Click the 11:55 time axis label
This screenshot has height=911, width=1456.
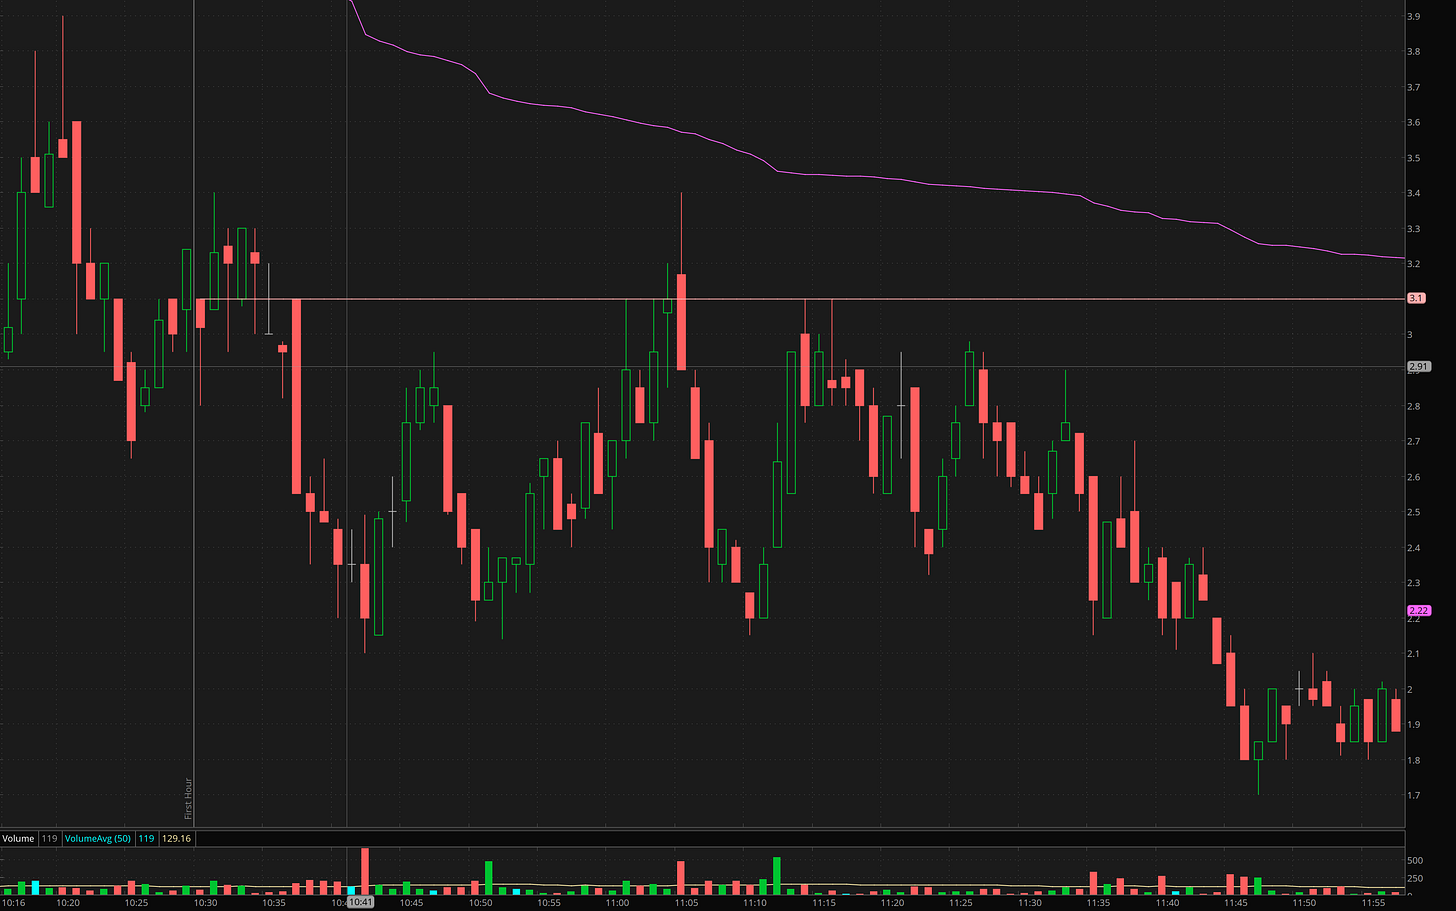tap(1372, 902)
